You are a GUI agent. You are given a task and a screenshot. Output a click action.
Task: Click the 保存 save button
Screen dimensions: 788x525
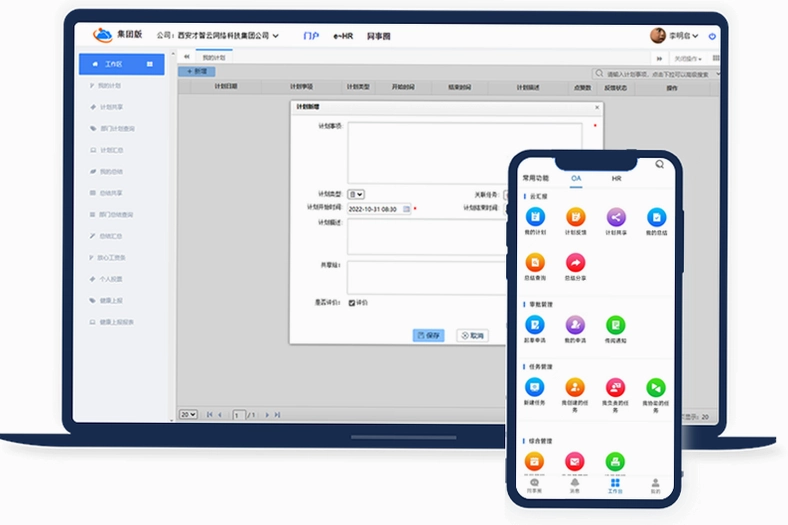428,335
